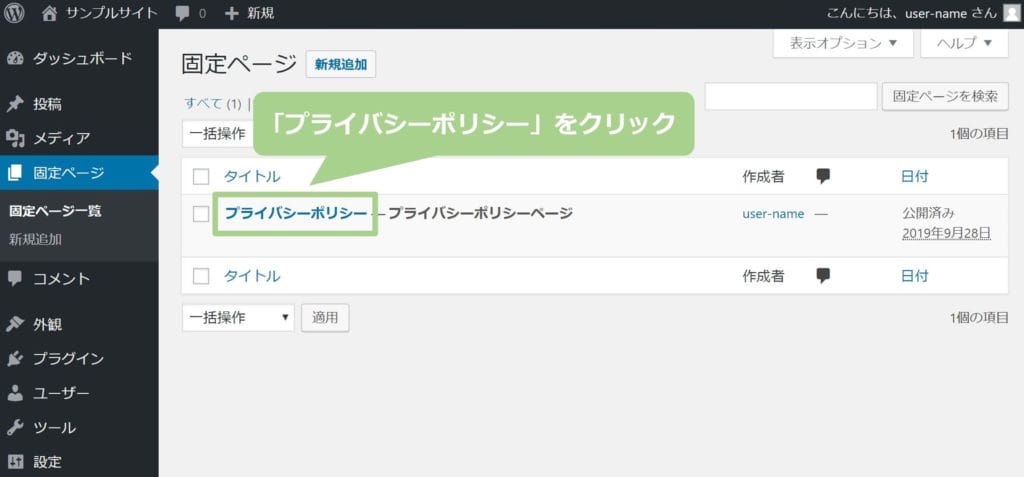Open the メディア media menu
The width and height of the screenshot is (1024, 477).
61,138
